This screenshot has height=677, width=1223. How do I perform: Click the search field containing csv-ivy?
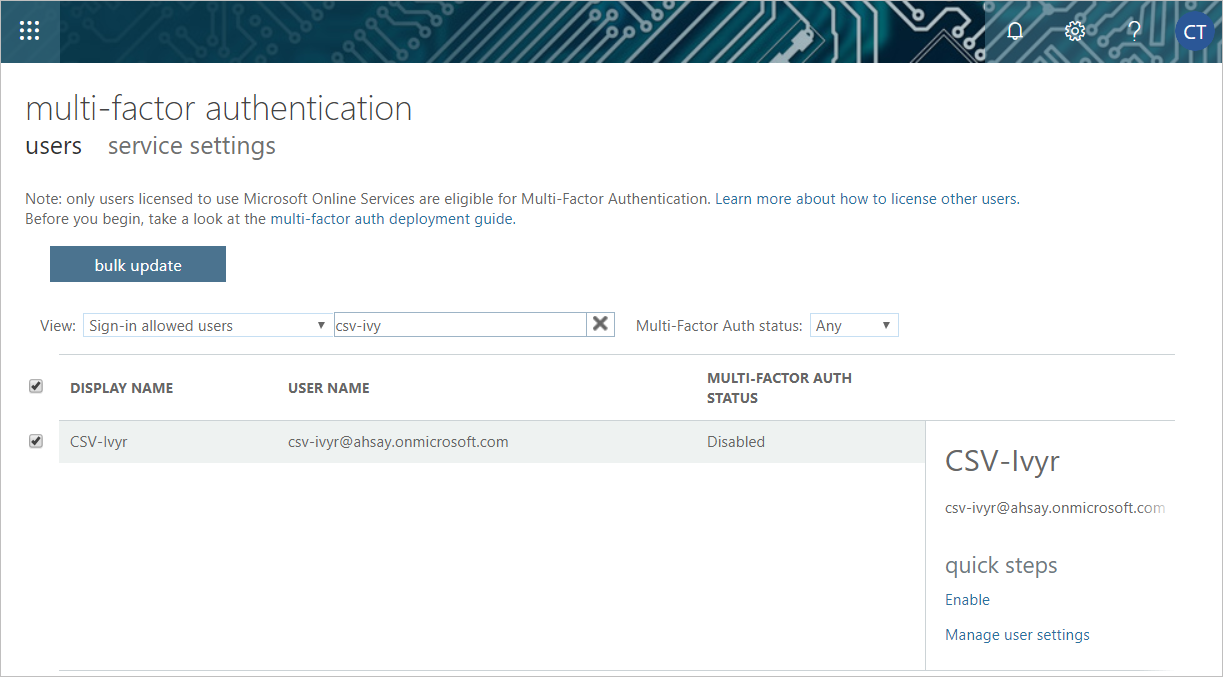(459, 325)
